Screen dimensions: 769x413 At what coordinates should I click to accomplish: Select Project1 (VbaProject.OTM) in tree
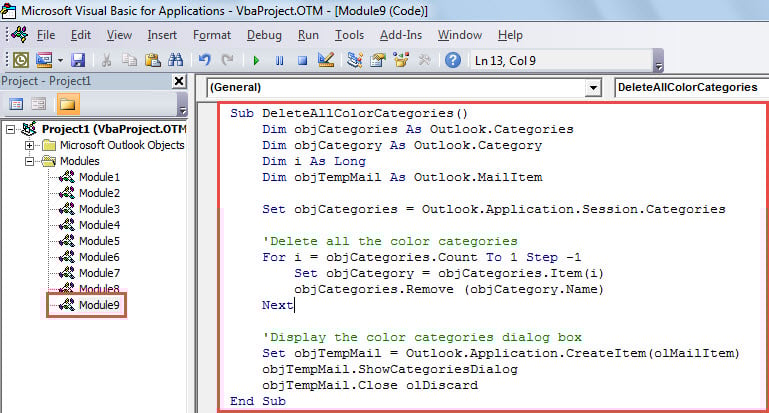coord(113,129)
